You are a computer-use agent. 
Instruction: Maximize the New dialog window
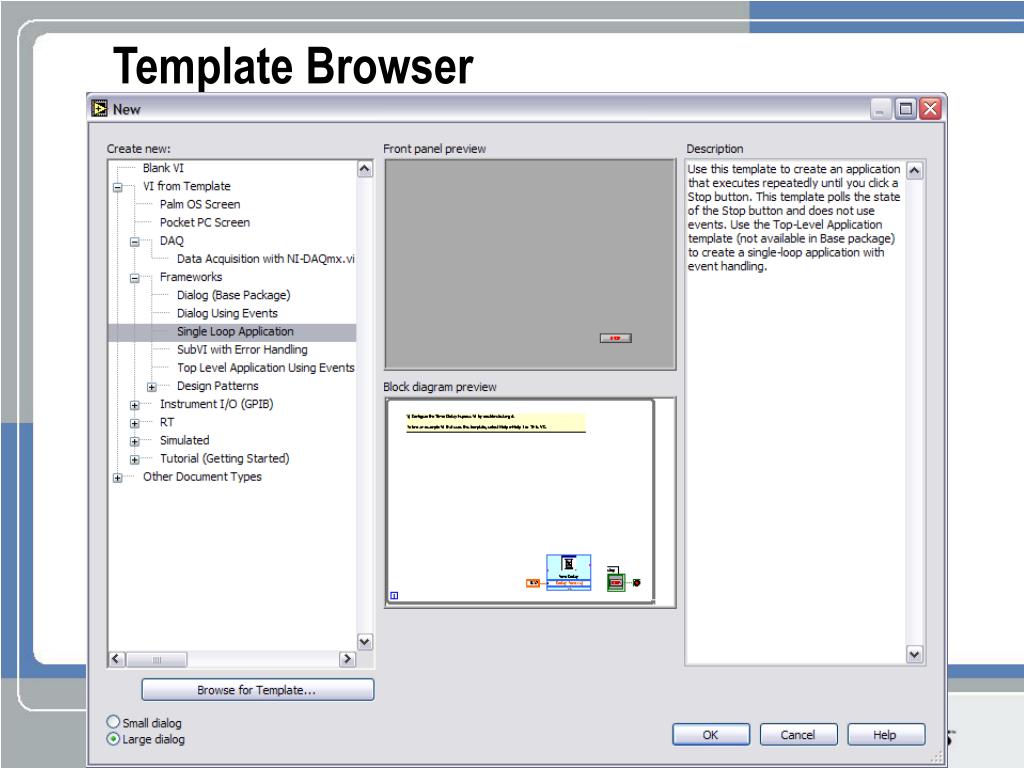[x=906, y=108]
